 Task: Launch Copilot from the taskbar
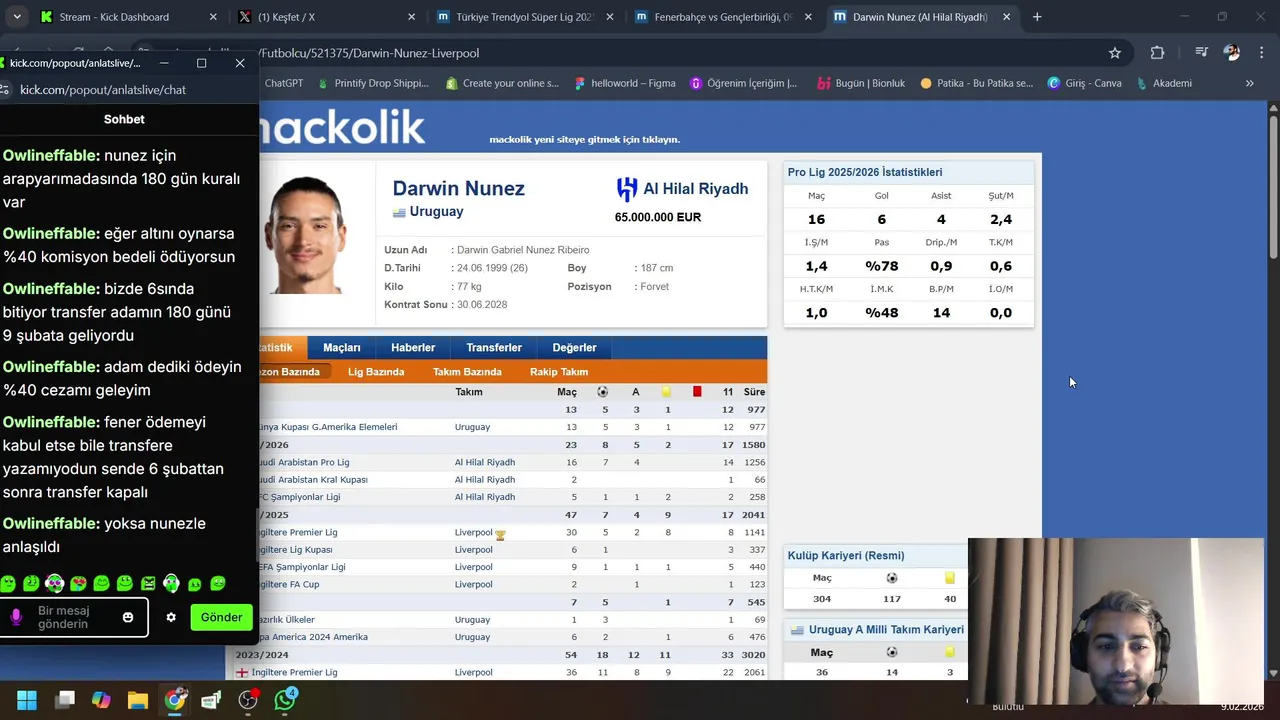[101, 700]
